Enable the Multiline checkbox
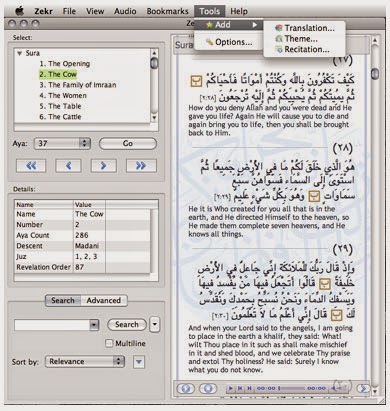390x411 pixels. [109, 343]
